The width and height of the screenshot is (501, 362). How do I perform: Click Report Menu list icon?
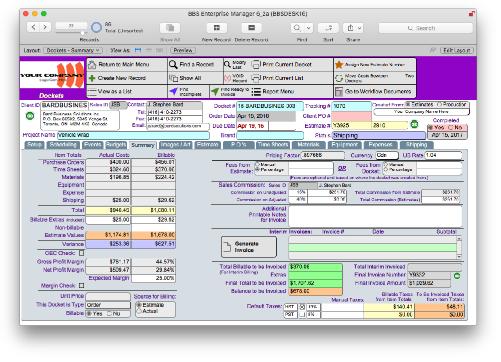click(x=256, y=91)
